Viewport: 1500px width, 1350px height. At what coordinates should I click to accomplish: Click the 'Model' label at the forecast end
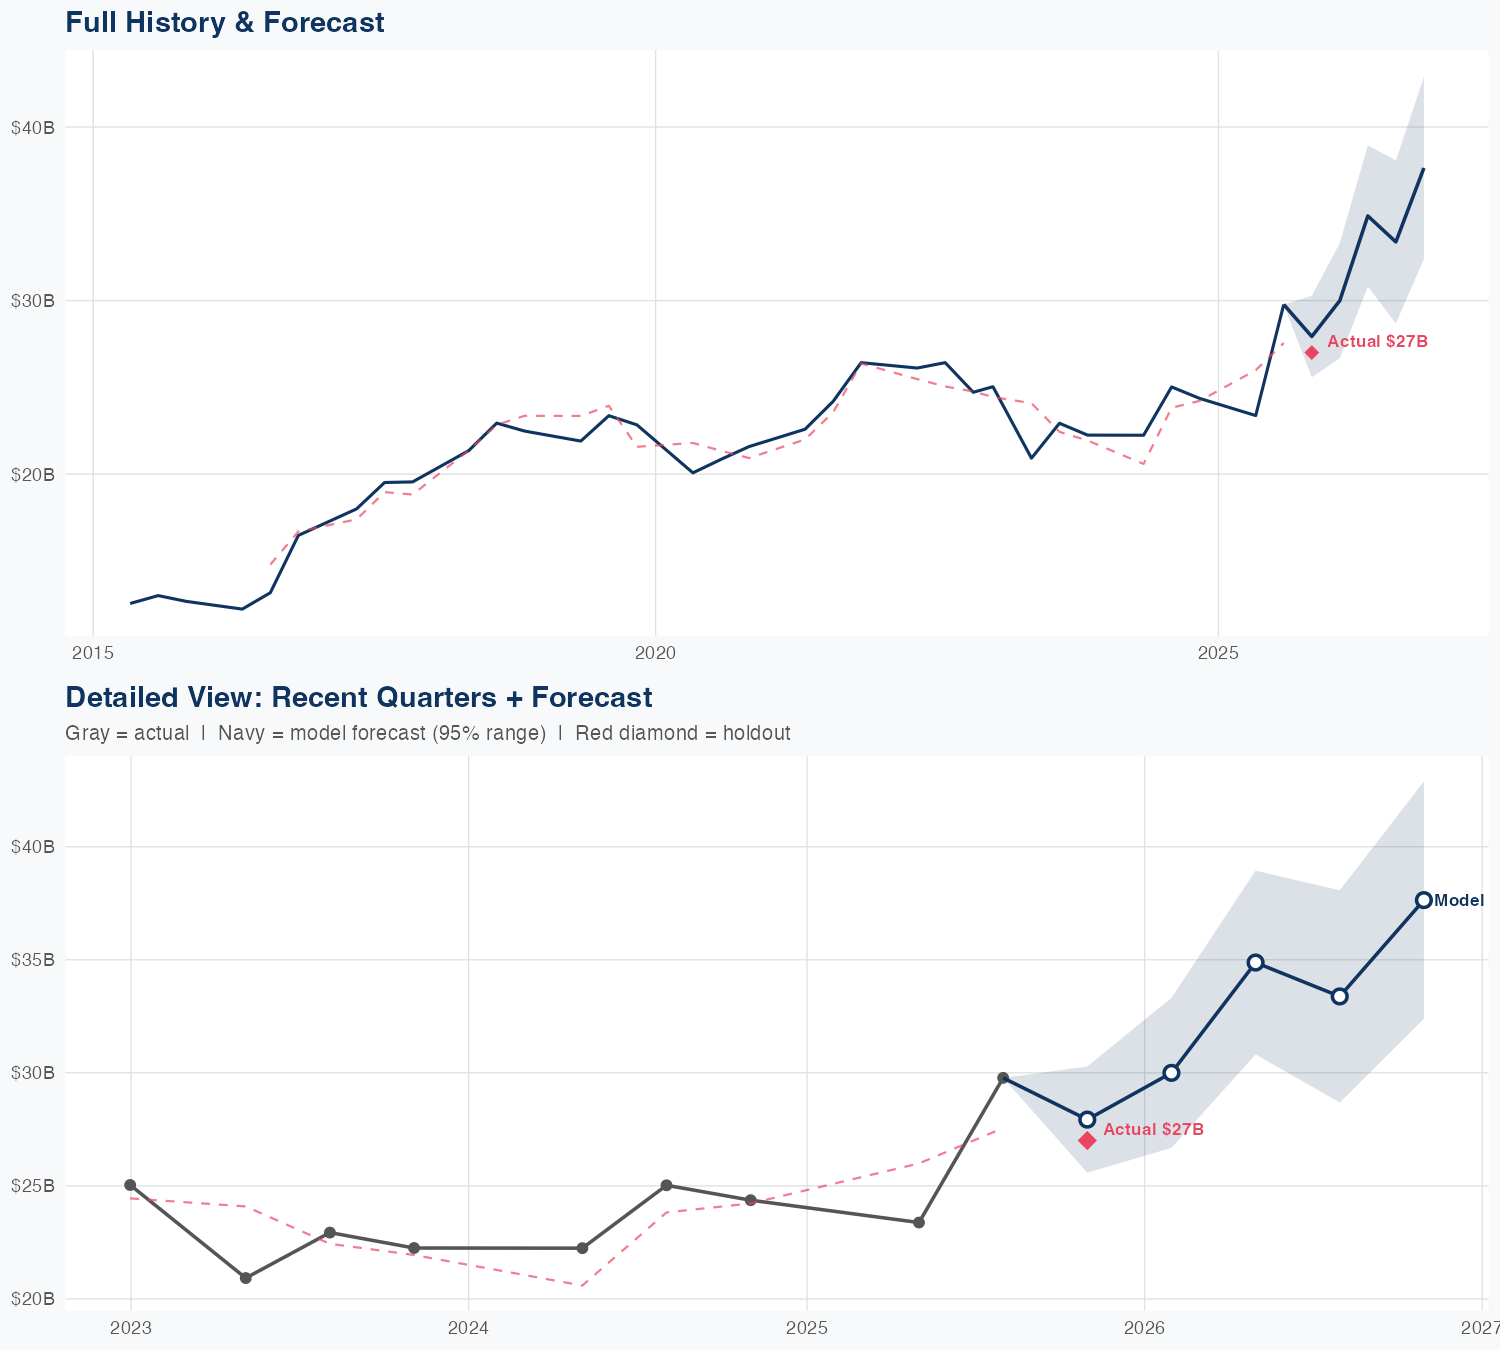1459,900
